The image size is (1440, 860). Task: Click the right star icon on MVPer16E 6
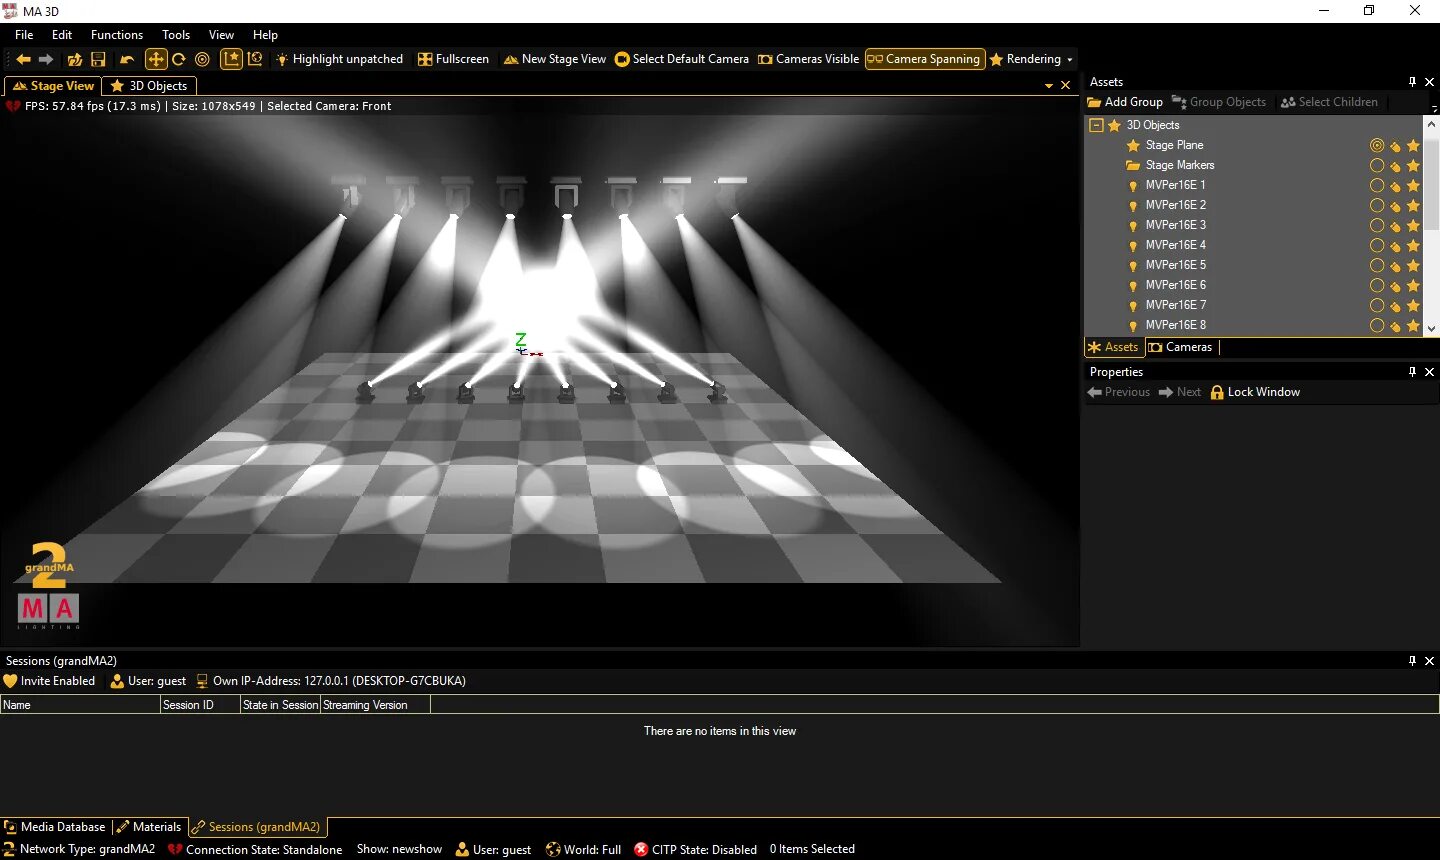click(x=1413, y=285)
